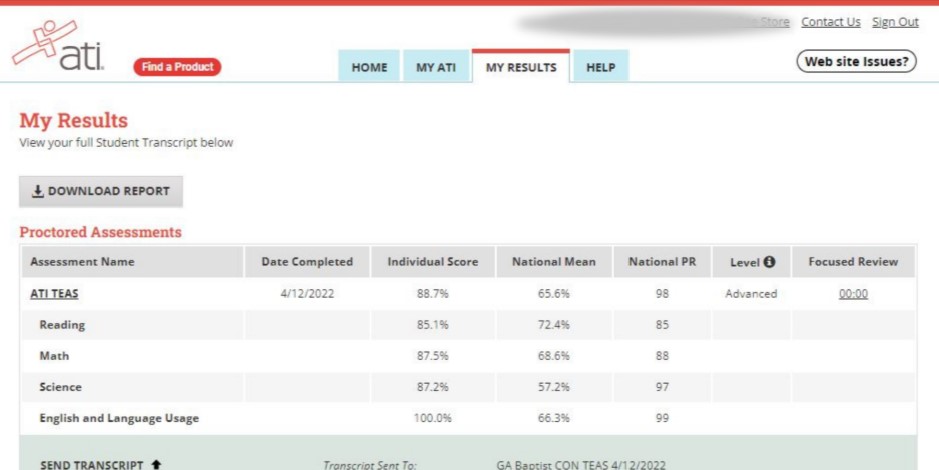The width and height of the screenshot is (939, 470).
Task: Click the ATI logo
Action: pyautogui.click(x=58, y=46)
